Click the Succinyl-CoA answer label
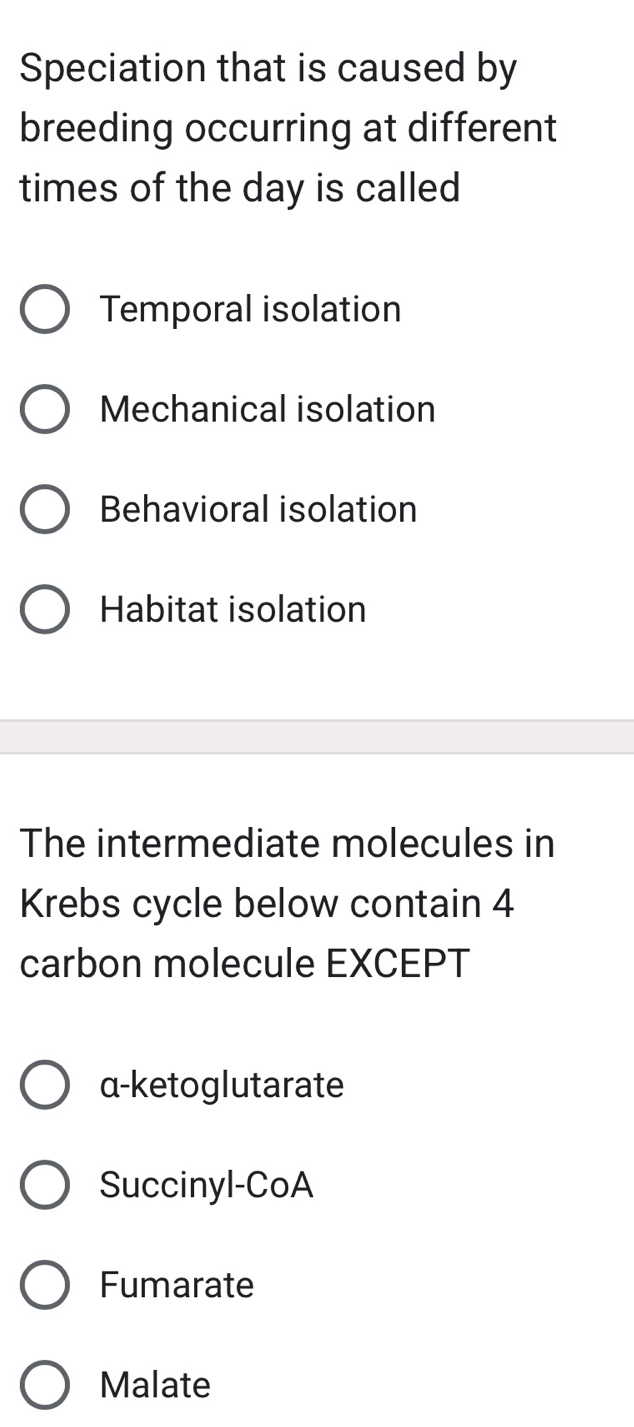 point(206,1184)
